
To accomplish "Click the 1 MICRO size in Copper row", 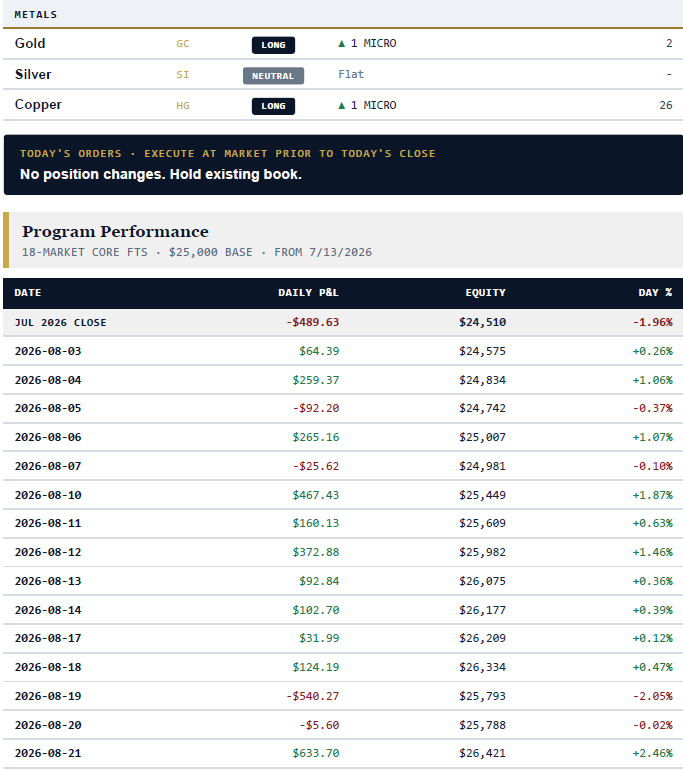I will pos(374,105).
